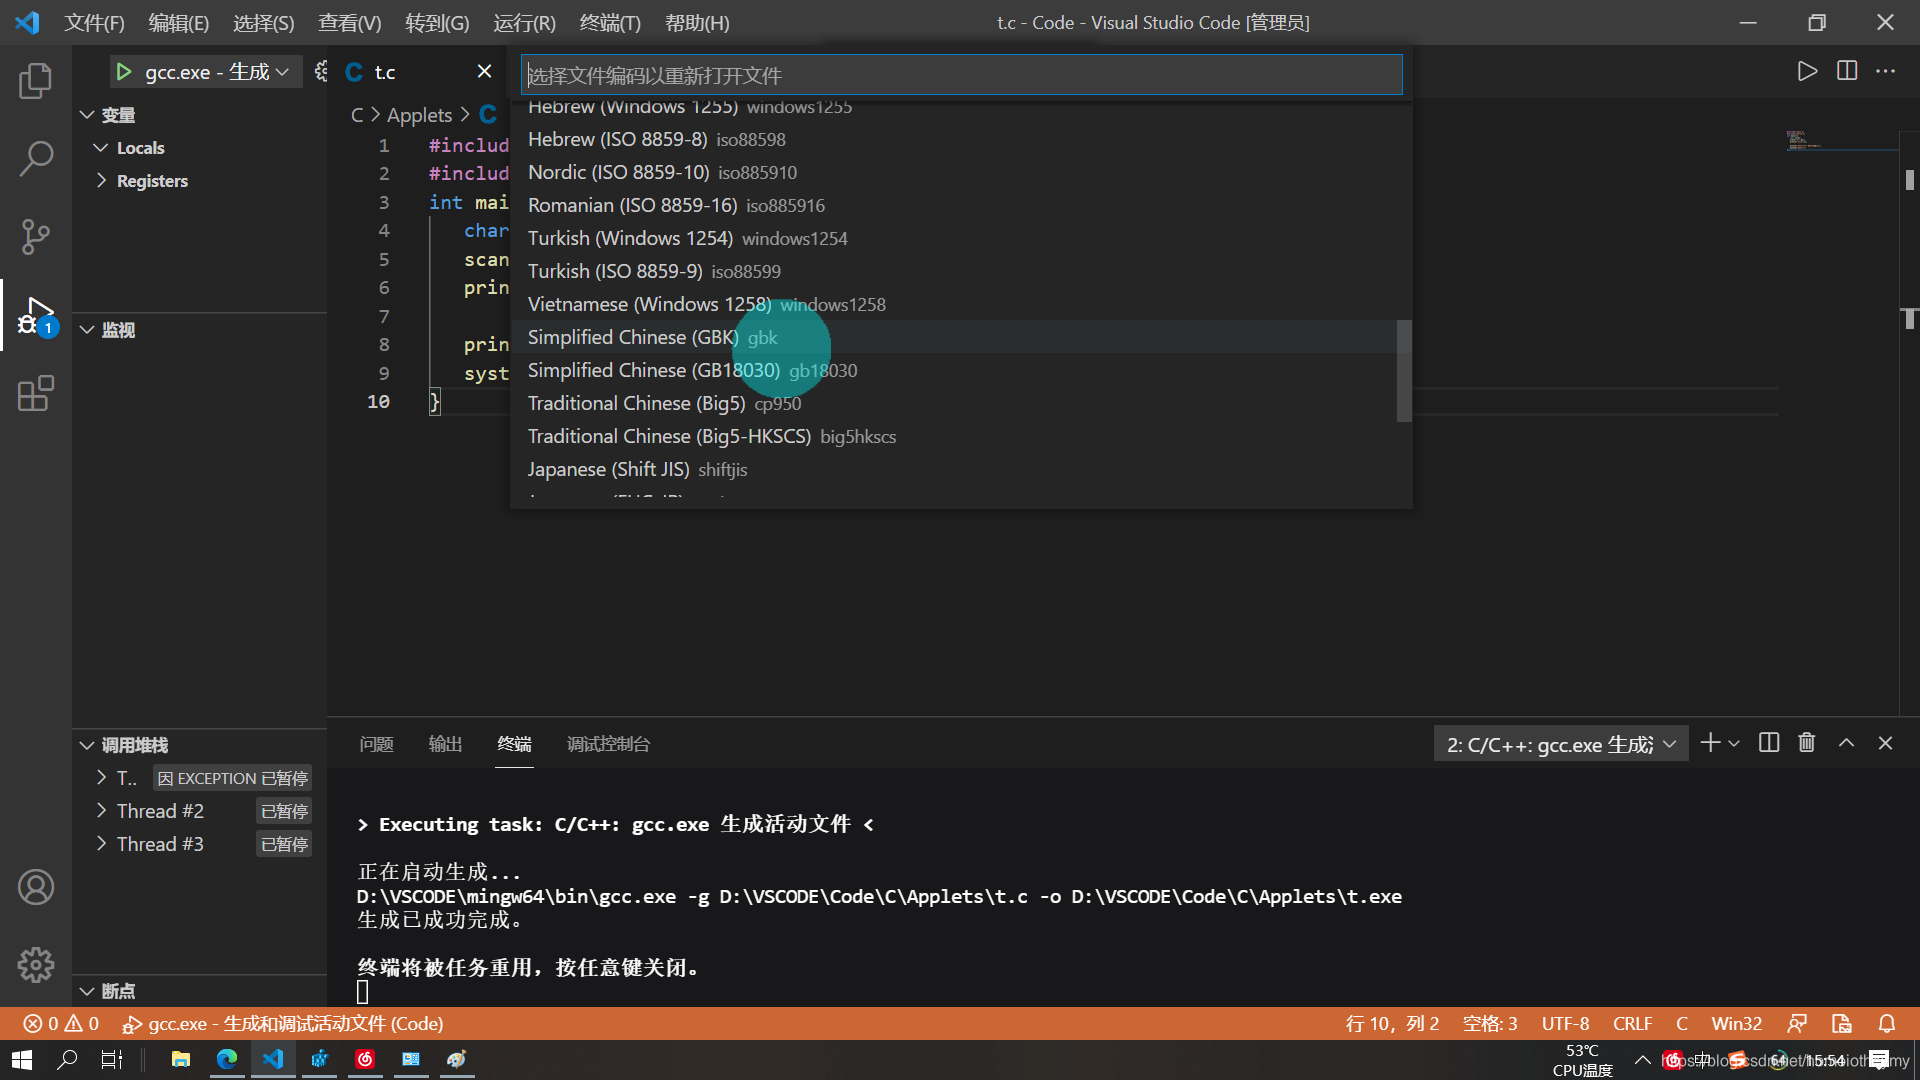Open the Extensions view icon
This screenshot has height=1080, width=1920.
pos(36,394)
